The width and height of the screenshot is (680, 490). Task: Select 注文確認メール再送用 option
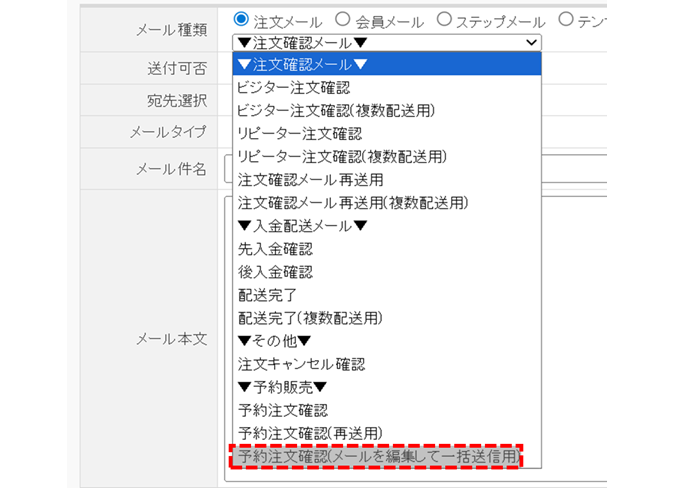[x=310, y=179]
